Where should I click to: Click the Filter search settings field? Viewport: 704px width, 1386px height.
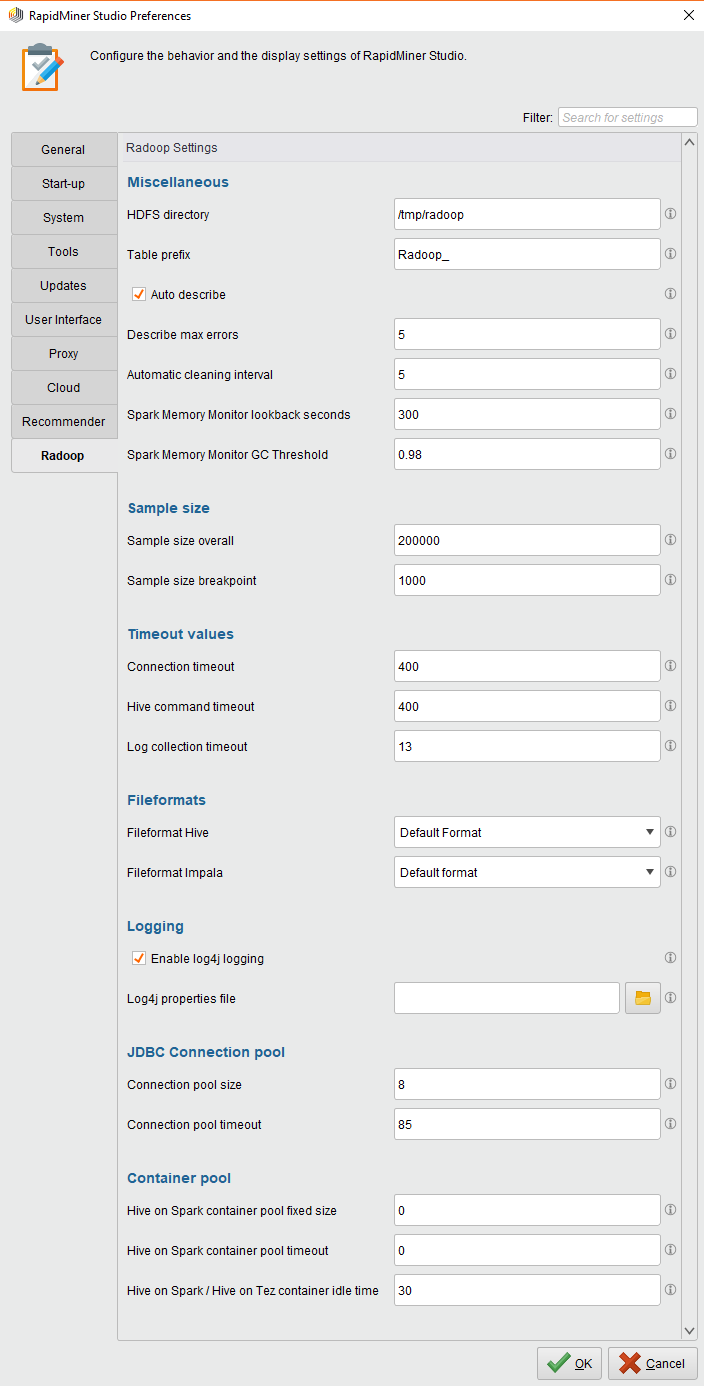pos(627,118)
